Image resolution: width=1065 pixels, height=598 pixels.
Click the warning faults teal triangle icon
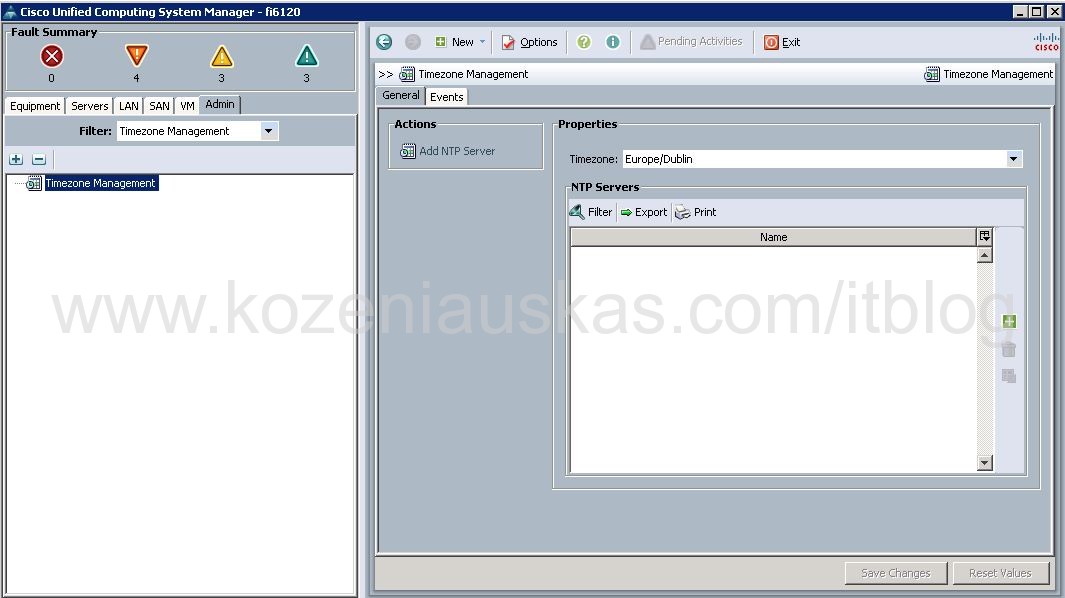306,56
